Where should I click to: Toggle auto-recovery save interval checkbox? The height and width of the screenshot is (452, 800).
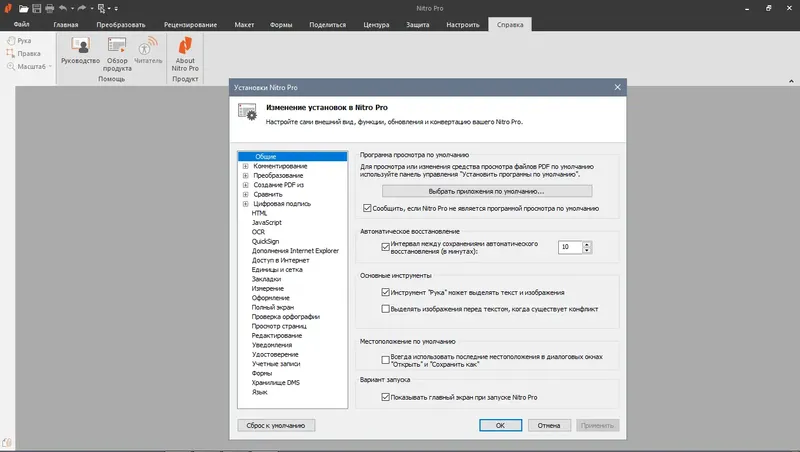[386, 247]
